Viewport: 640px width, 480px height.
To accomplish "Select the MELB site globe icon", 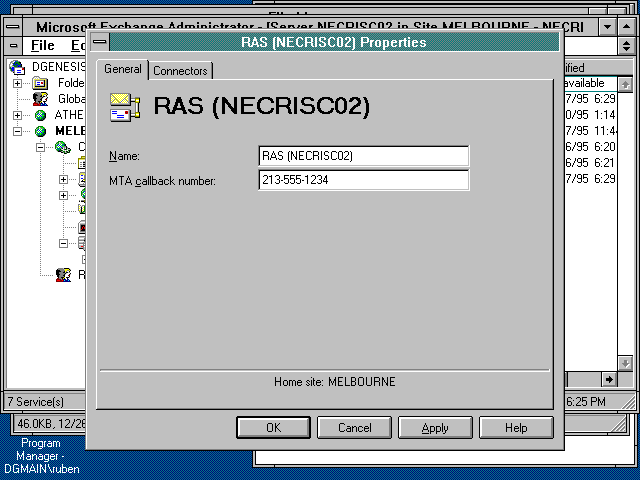I will [40, 131].
